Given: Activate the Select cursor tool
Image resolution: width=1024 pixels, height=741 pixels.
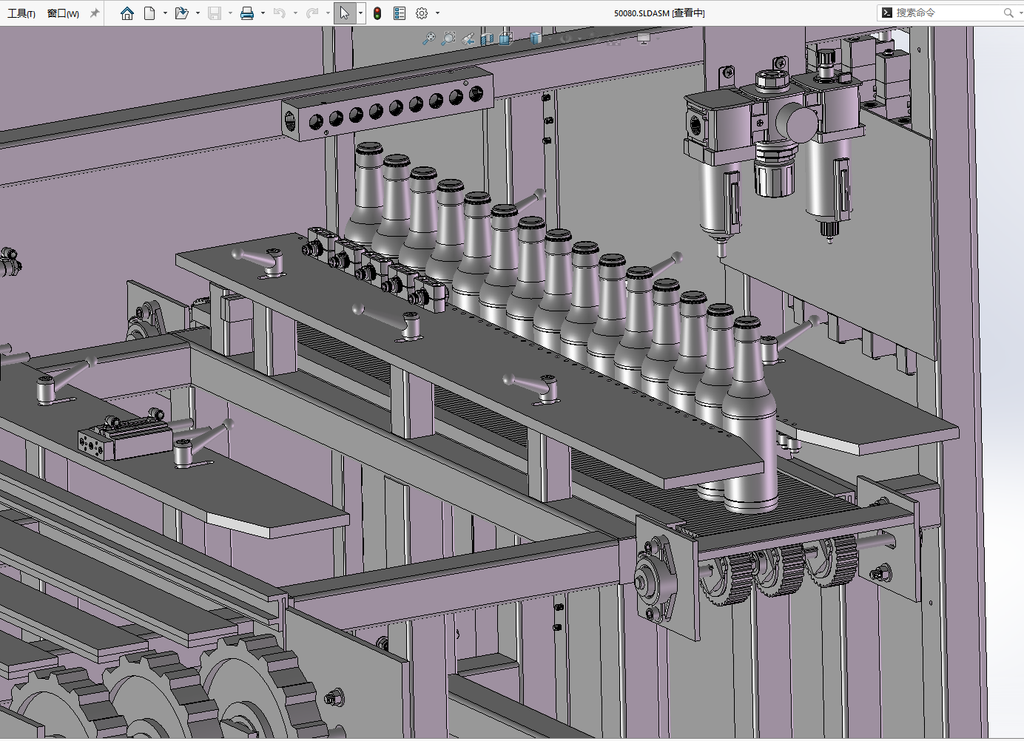Looking at the screenshot, I should tap(345, 12).
